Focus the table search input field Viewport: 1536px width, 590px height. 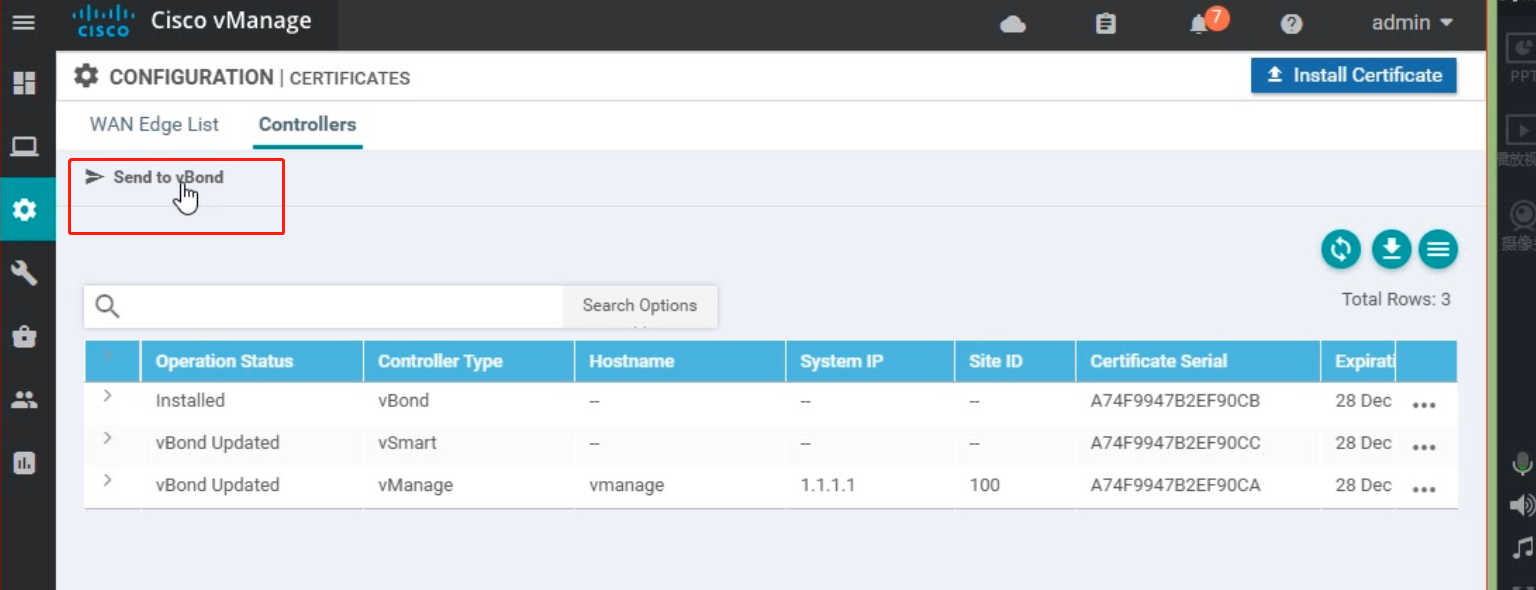(343, 306)
